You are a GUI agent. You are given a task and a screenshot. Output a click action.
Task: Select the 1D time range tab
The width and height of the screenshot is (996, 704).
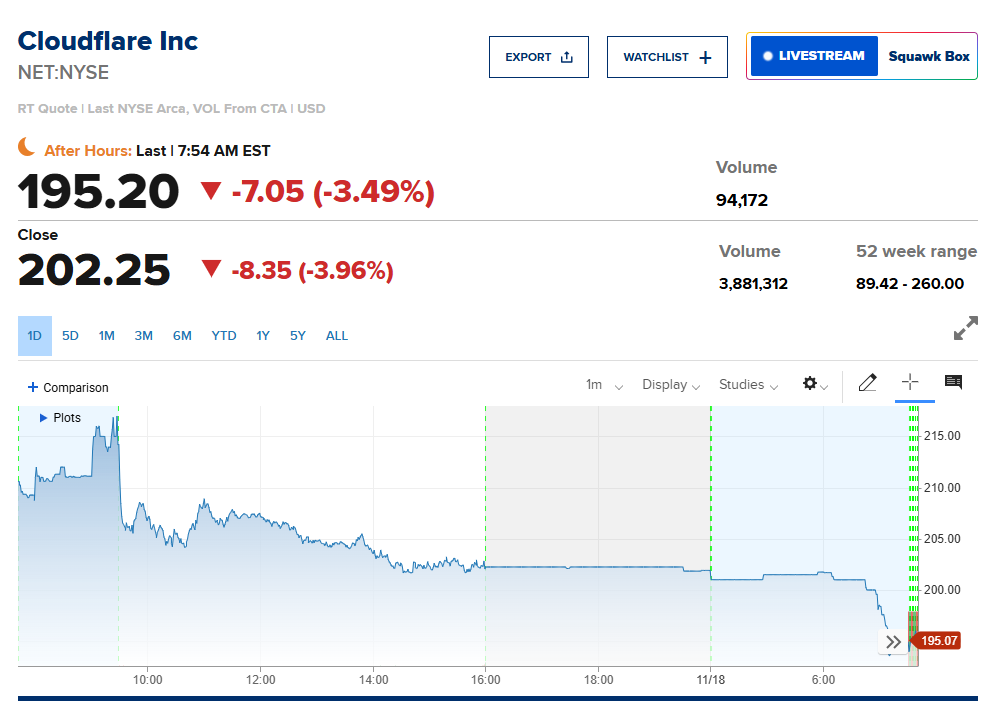pos(35,336)
